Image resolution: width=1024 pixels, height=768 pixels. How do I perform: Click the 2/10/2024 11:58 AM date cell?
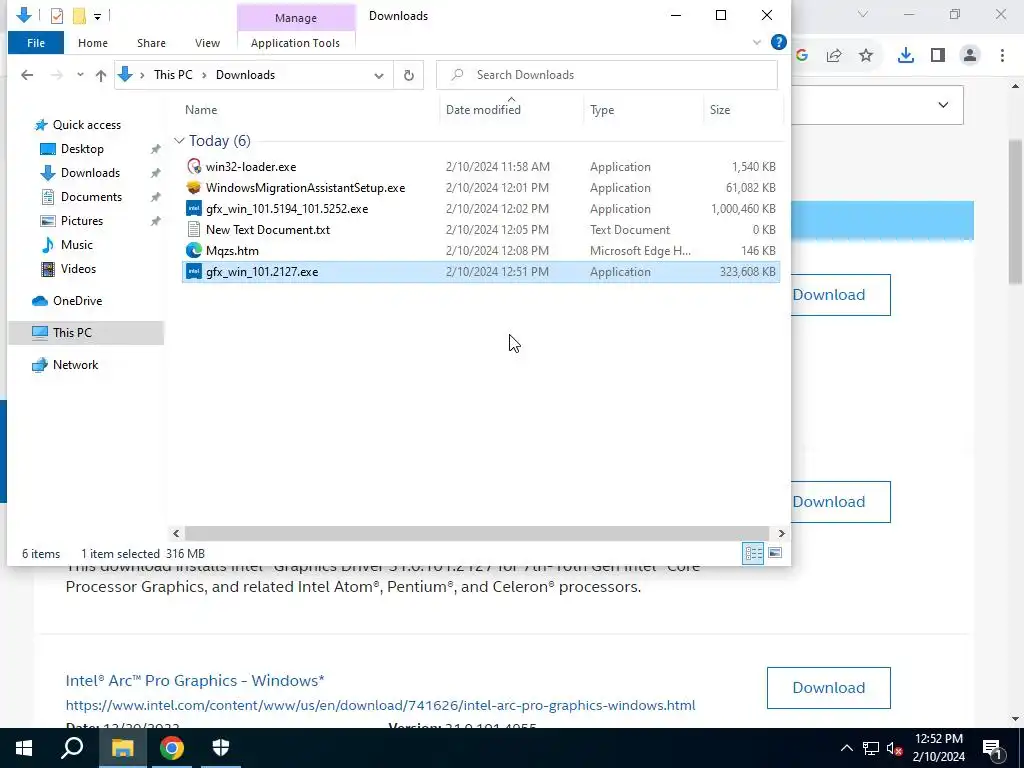[x=498, y=167]
